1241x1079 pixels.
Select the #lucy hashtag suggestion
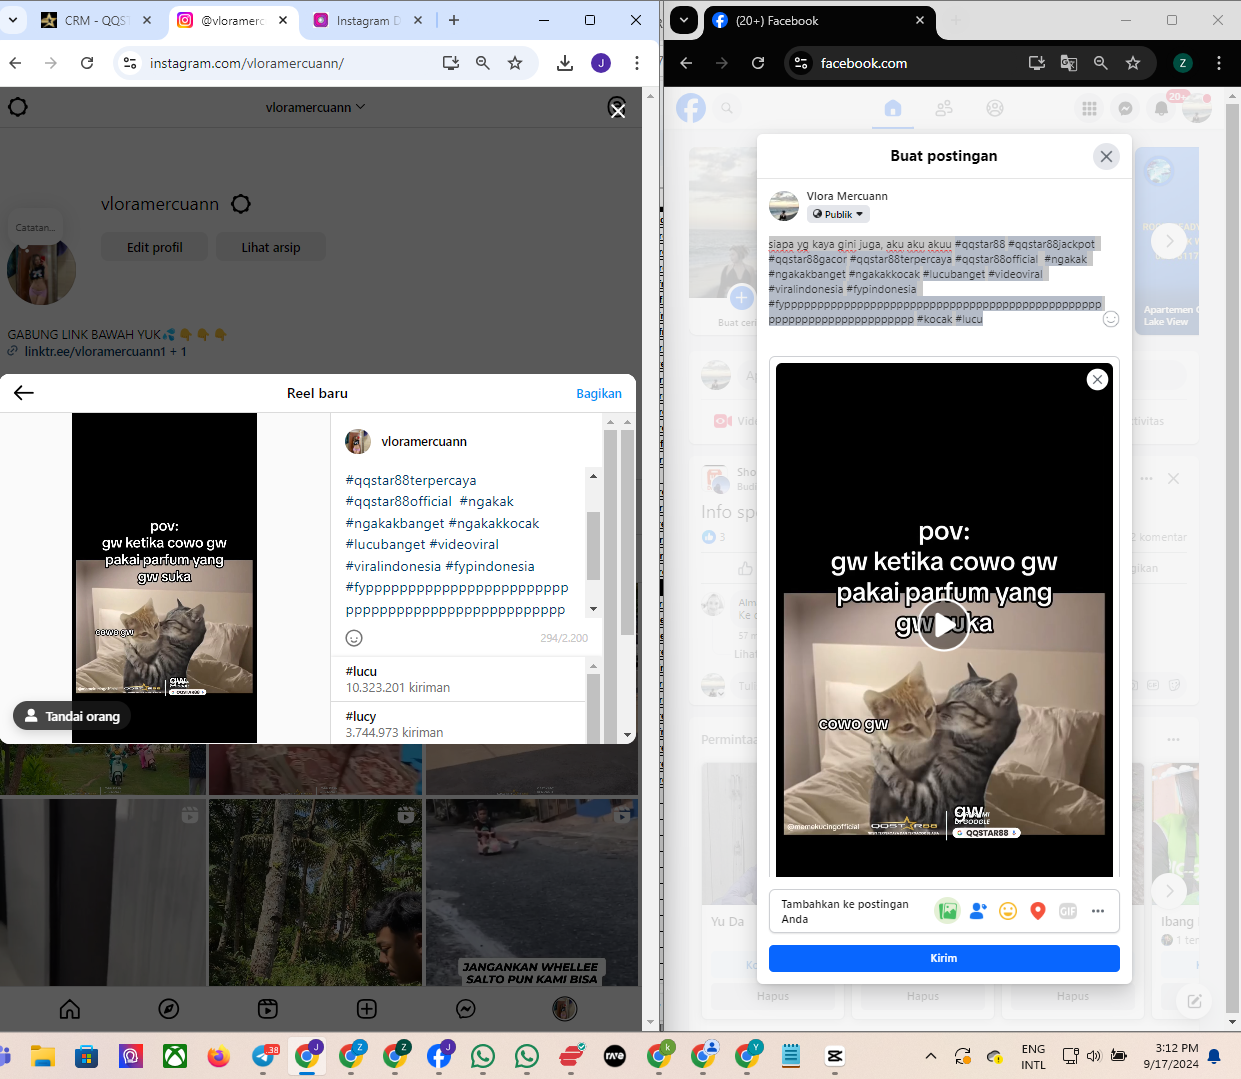point(458,724)
